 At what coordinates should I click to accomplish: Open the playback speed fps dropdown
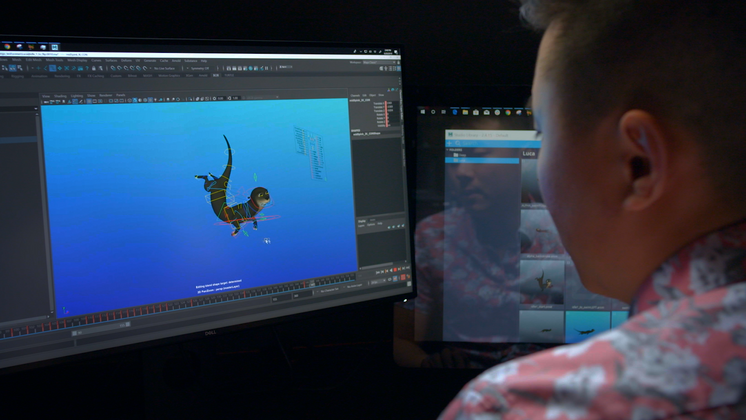click(378, 282)
